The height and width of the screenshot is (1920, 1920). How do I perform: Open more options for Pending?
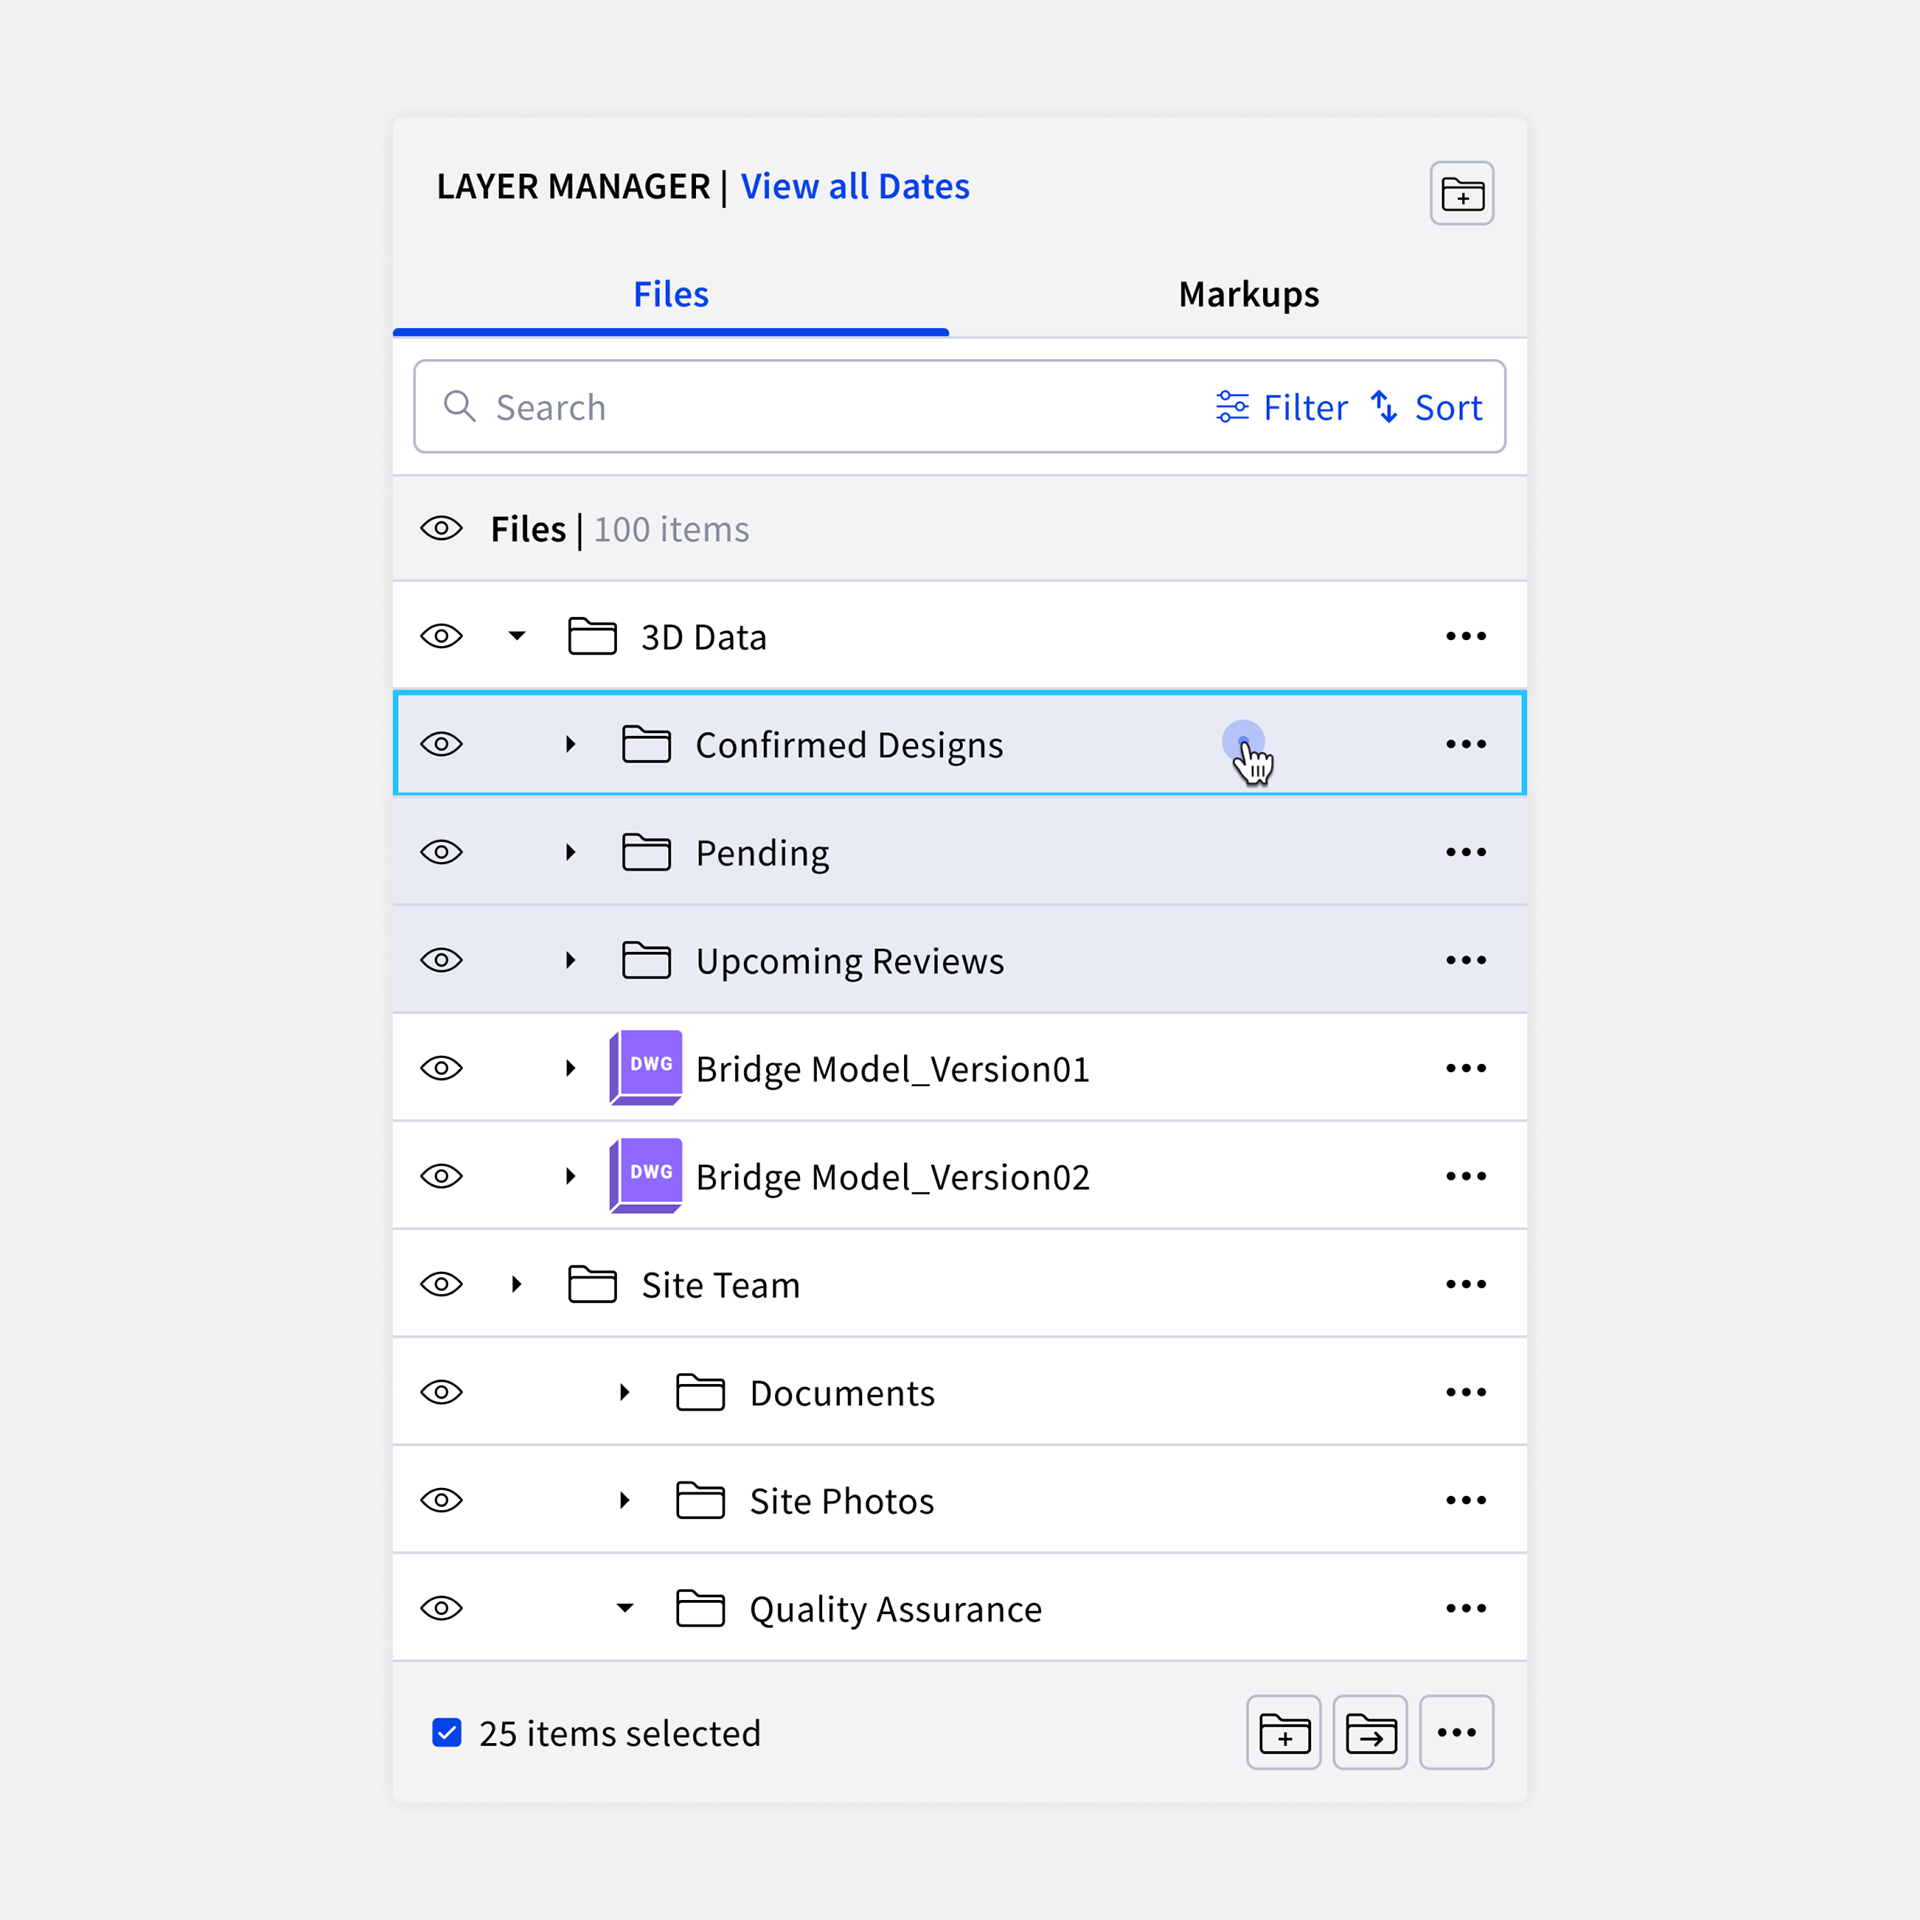click(1466, 852)
